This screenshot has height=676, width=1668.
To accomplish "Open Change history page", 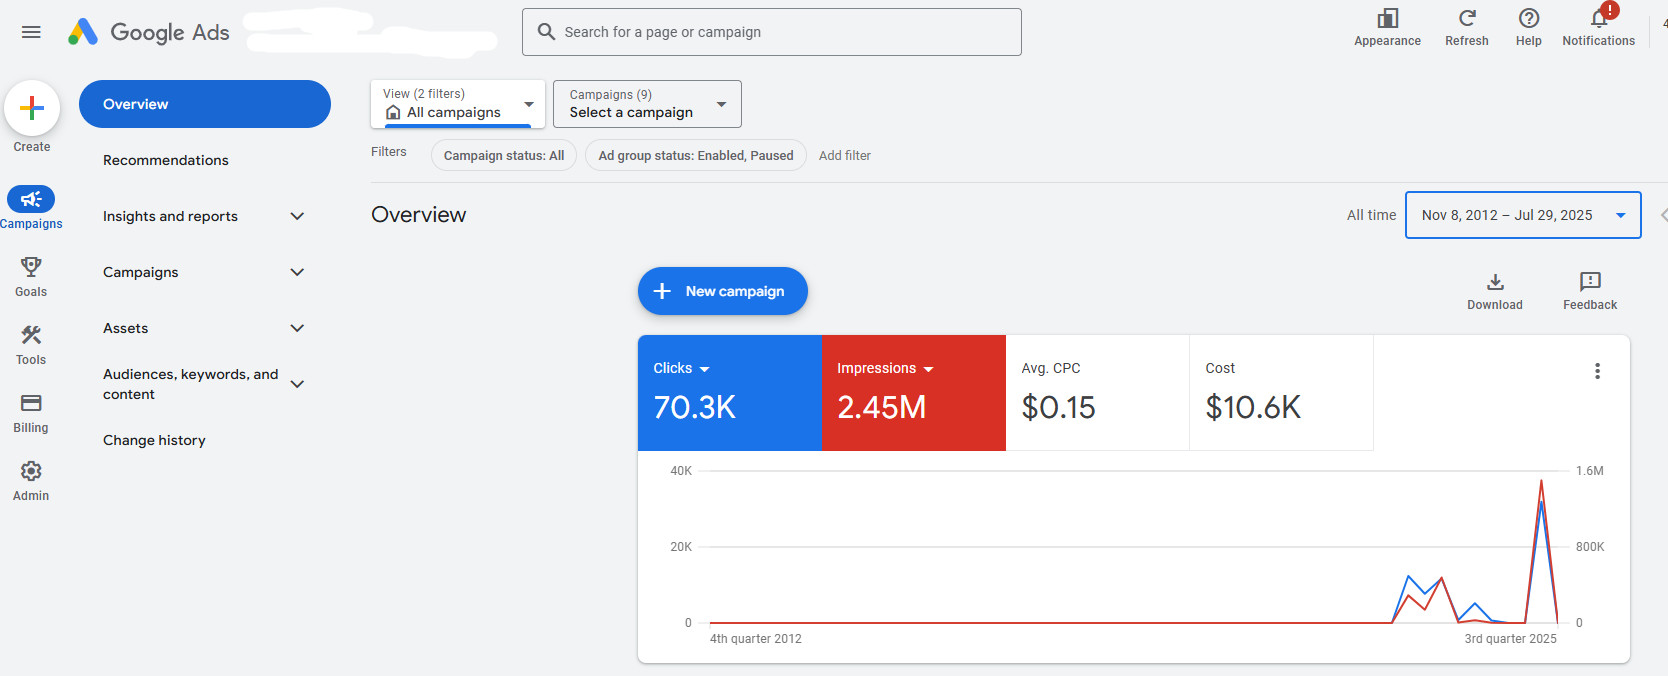I will [154, 440].
